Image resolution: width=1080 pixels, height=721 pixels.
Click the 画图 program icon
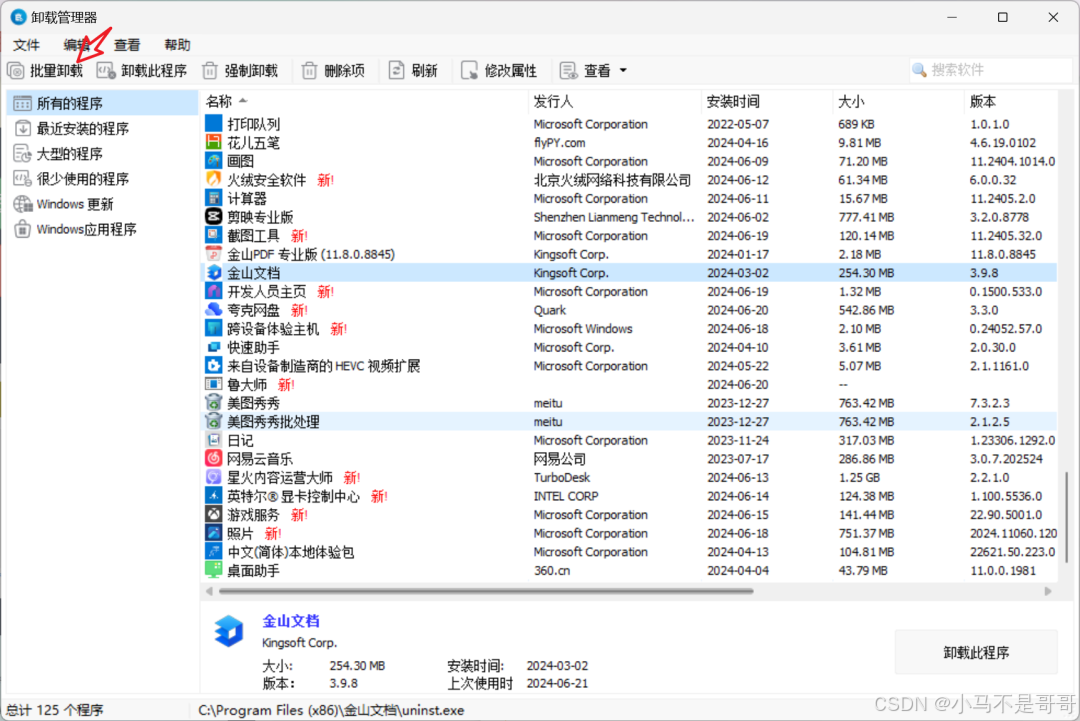(214, 161)
